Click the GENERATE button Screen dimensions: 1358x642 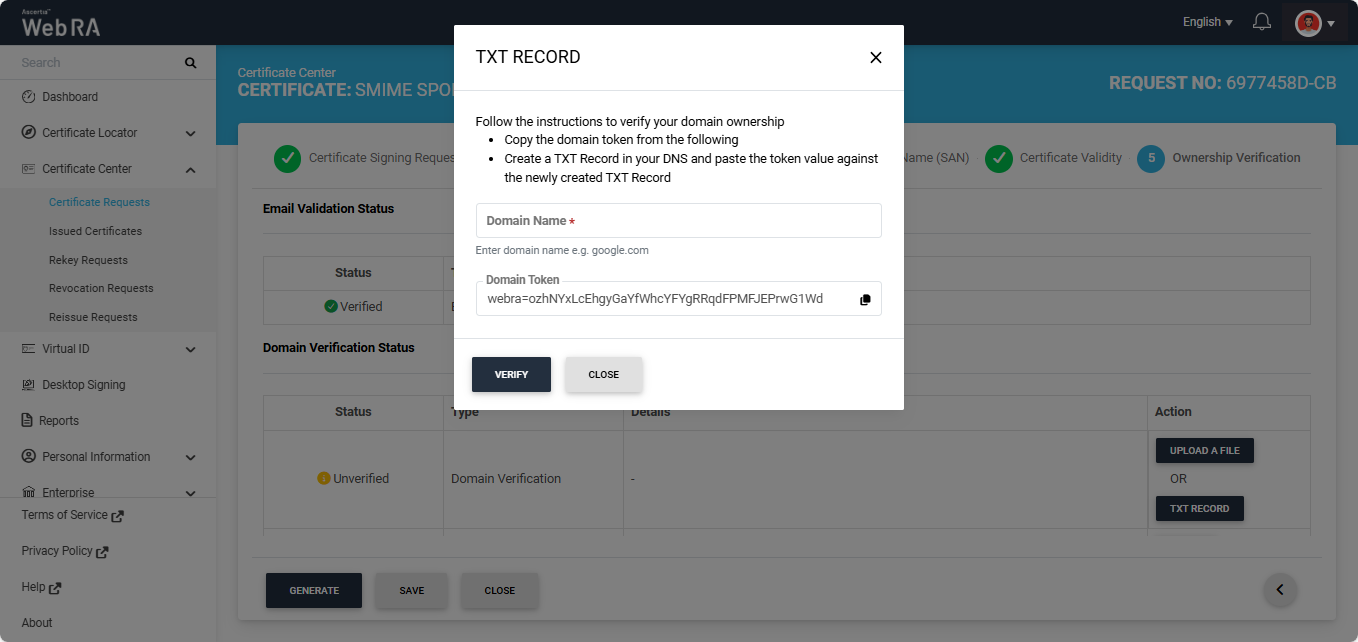(314, 591)
